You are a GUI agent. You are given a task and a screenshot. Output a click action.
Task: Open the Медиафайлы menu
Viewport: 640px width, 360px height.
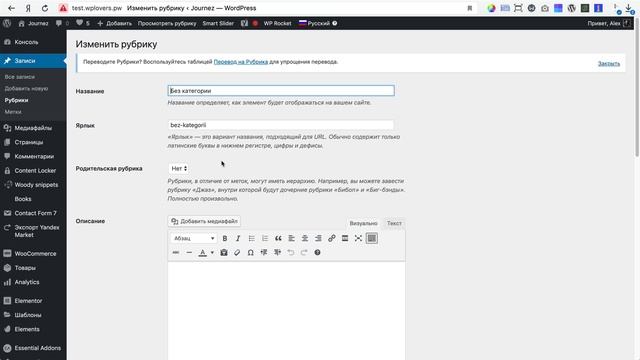[33, 128]
